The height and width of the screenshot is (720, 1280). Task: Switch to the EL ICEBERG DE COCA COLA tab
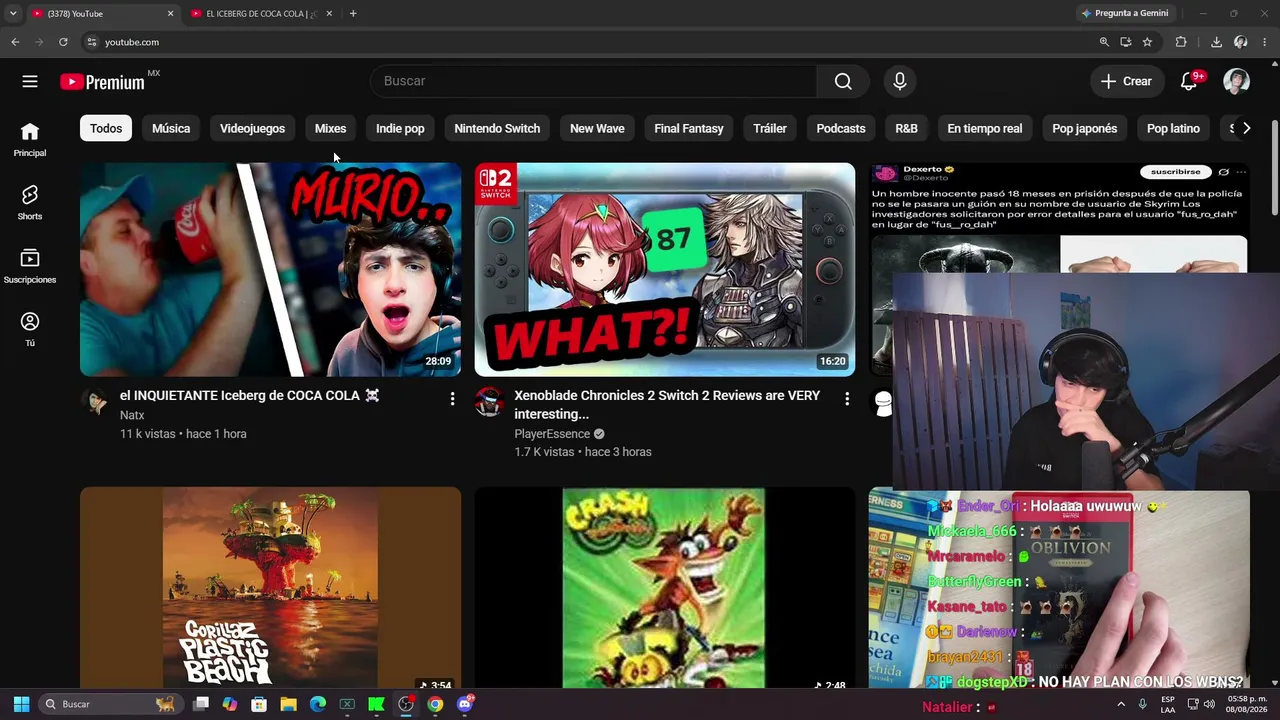pyautogui.click(x=261, y=13)
